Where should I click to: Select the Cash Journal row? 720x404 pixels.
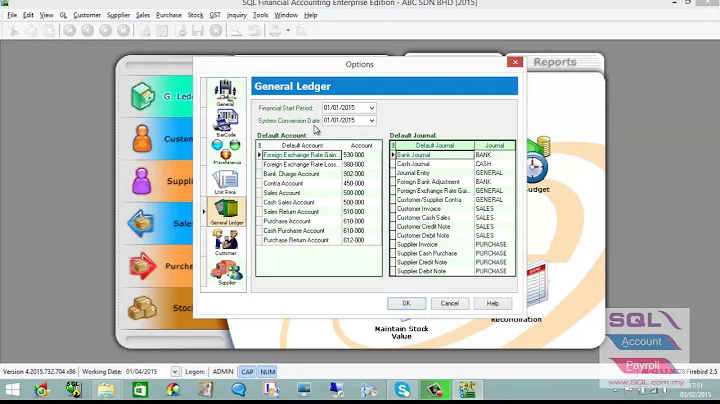[453, 164]
